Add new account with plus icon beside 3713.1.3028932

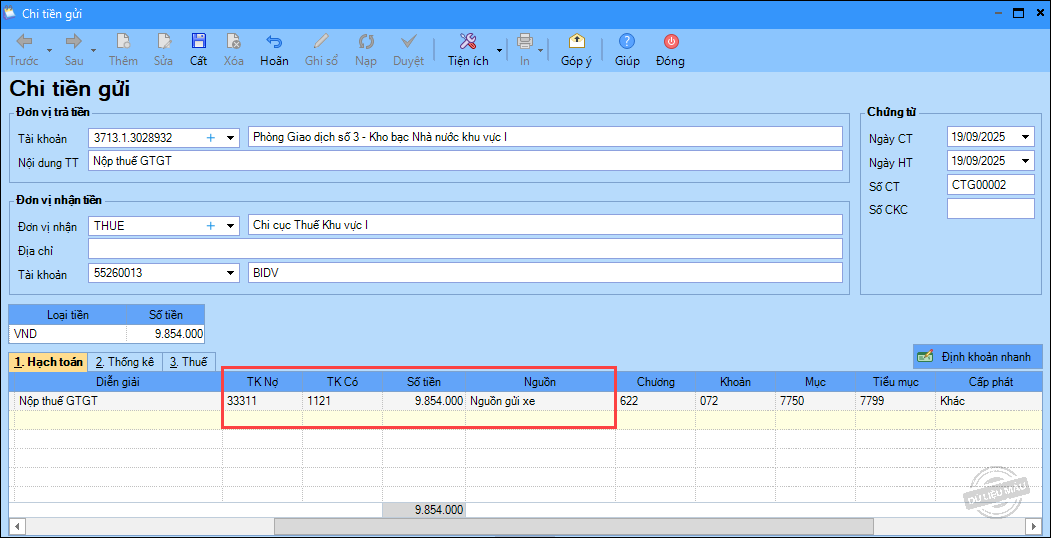coord(211,137)
